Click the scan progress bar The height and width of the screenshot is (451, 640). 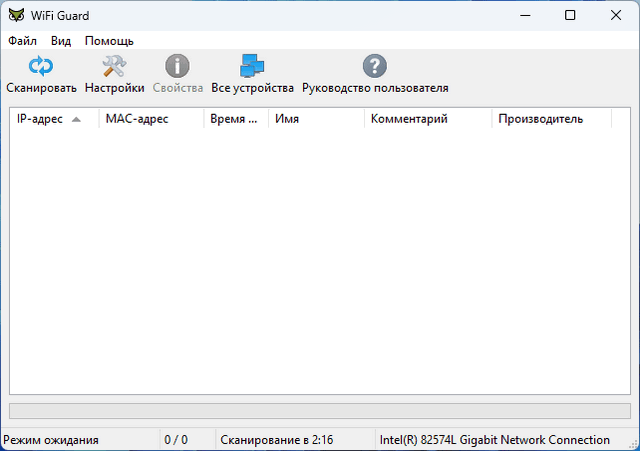320,411
